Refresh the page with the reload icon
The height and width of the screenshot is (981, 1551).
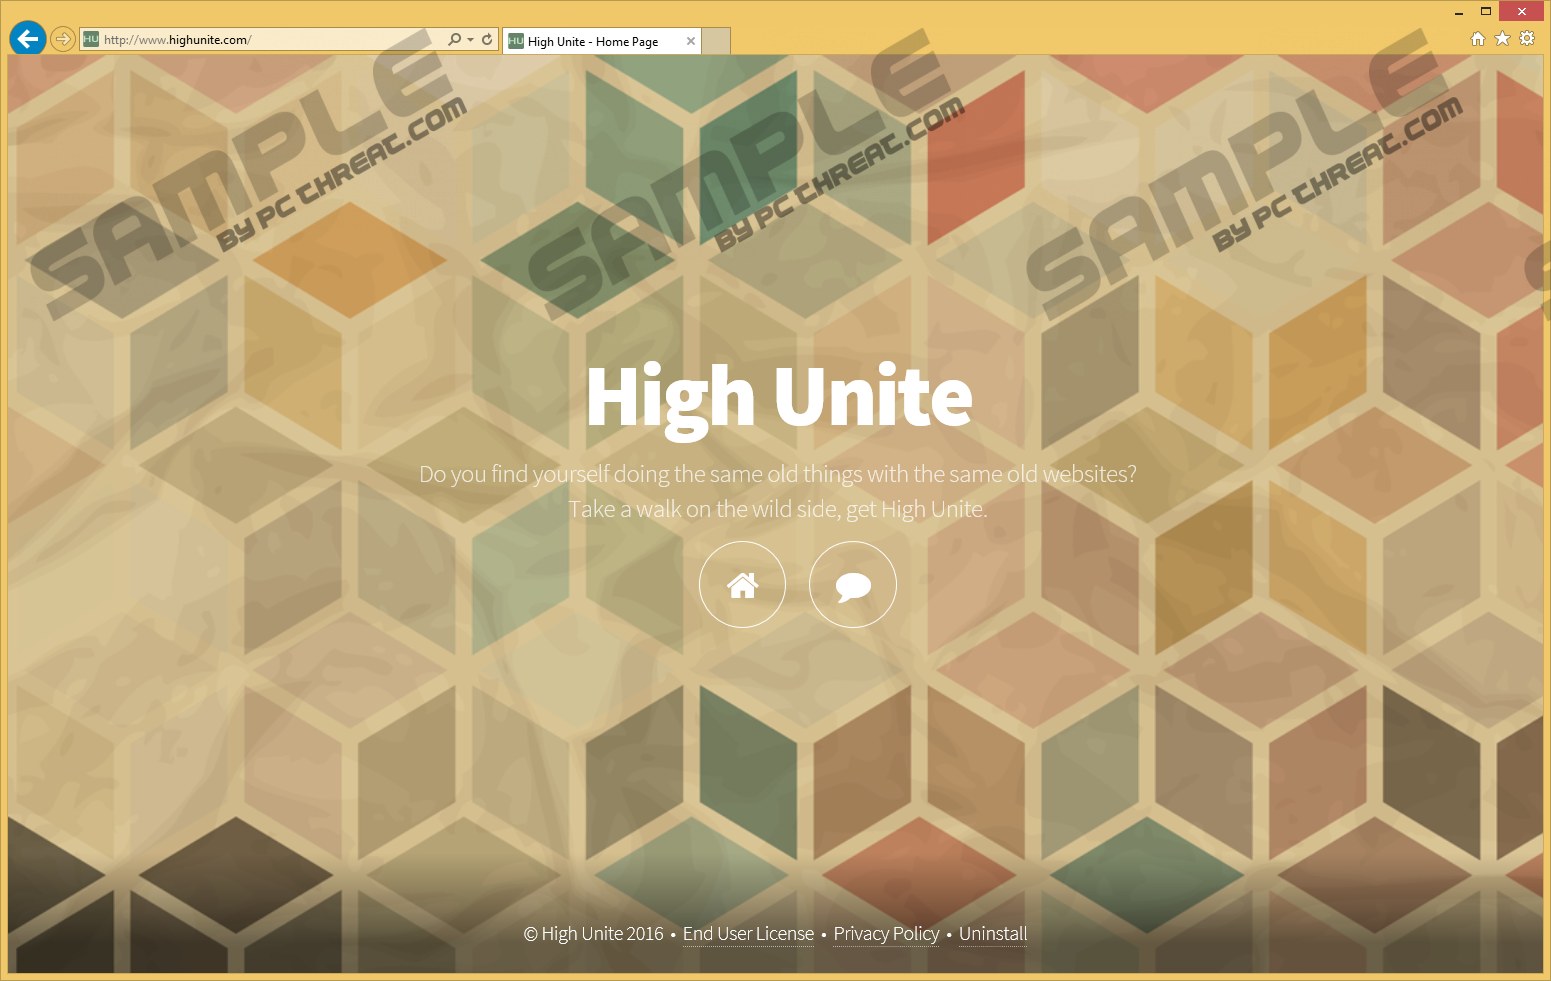[x=487, y=39]
